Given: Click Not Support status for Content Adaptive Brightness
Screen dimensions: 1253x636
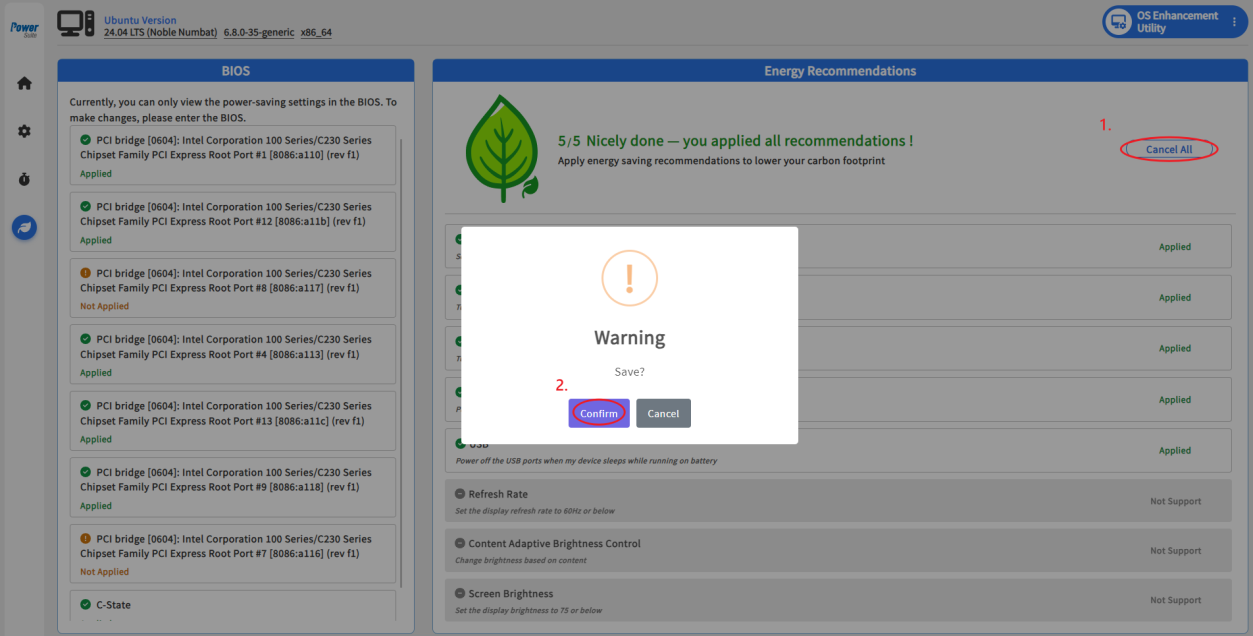Looking at the screenshot, I should pyautogui.click(x=1176, y=551).
